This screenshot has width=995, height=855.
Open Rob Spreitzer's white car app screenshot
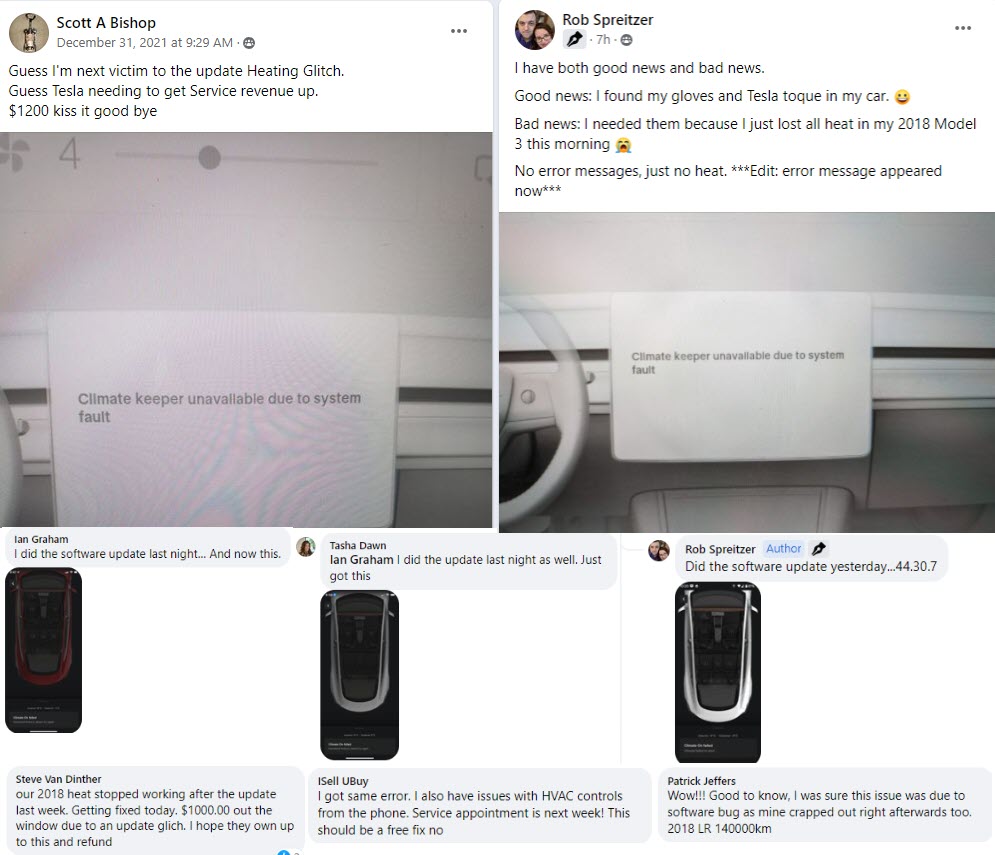(x=718, y=672)
